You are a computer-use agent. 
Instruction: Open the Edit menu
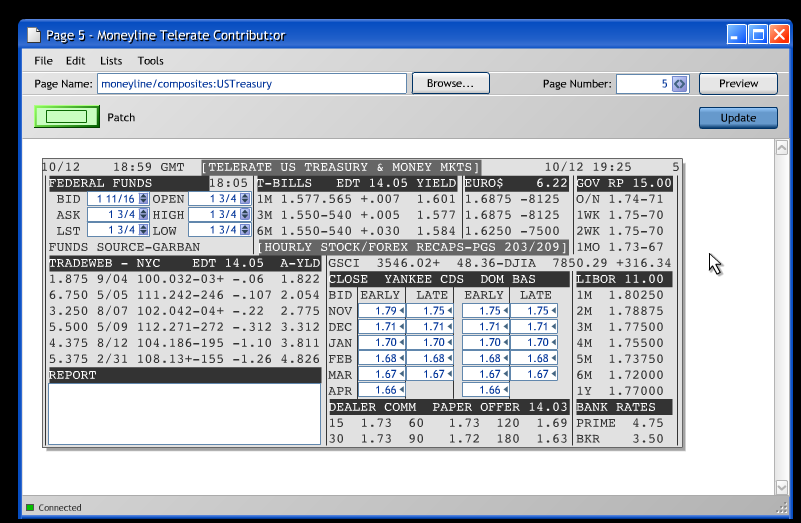[75, 61]
